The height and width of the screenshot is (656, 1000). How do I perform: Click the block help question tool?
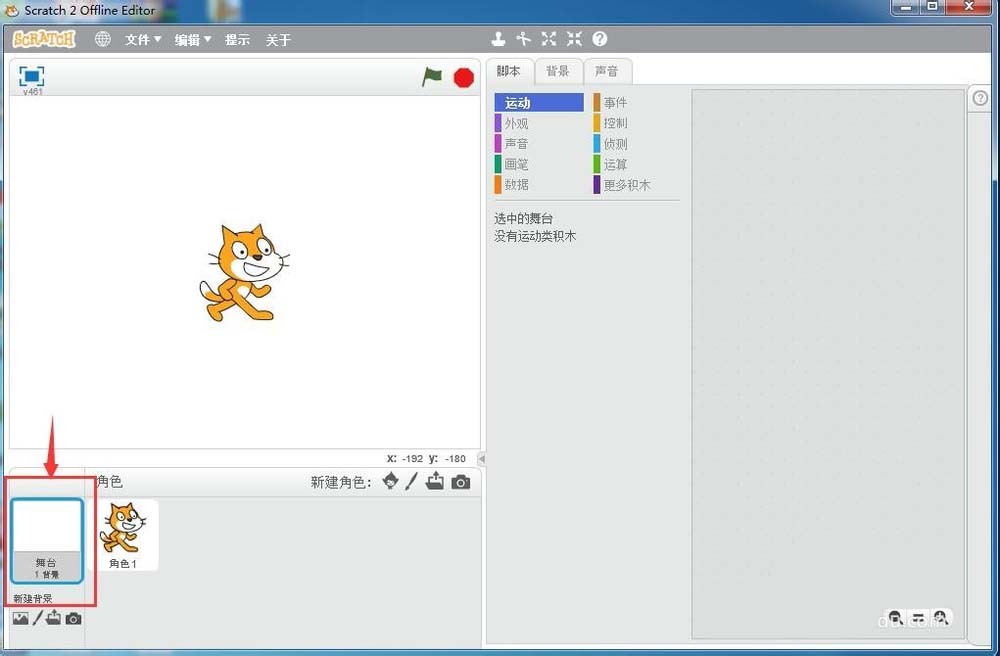point(599,40)
